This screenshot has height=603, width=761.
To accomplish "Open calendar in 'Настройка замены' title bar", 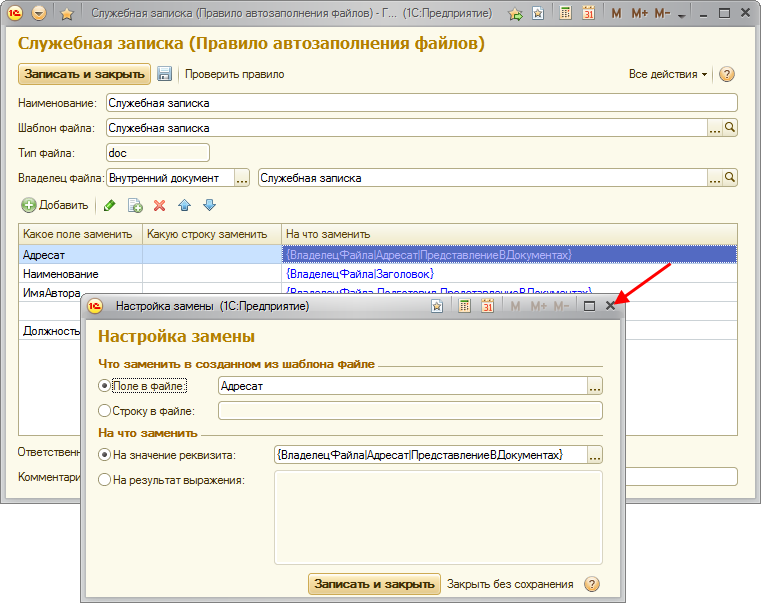I will [x=488, y=306].
